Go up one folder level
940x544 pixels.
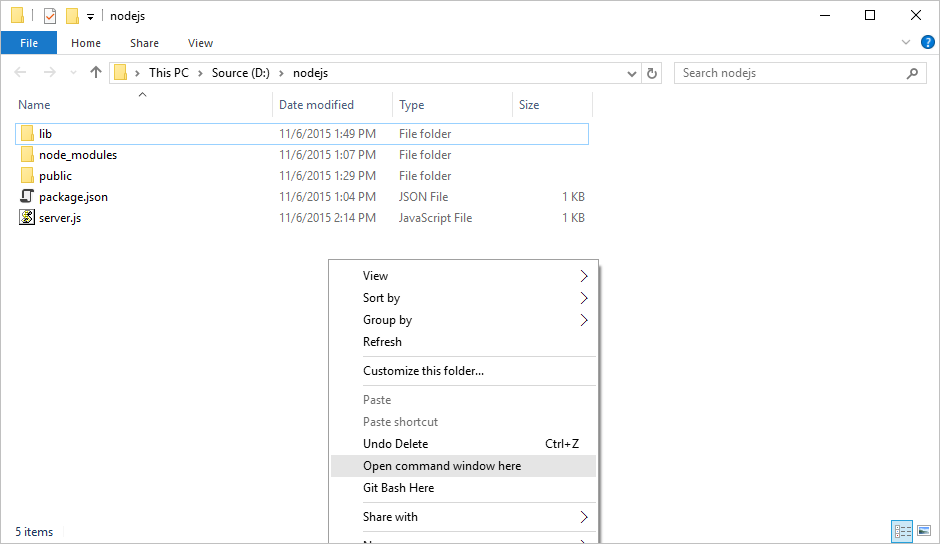pos(96,73)
